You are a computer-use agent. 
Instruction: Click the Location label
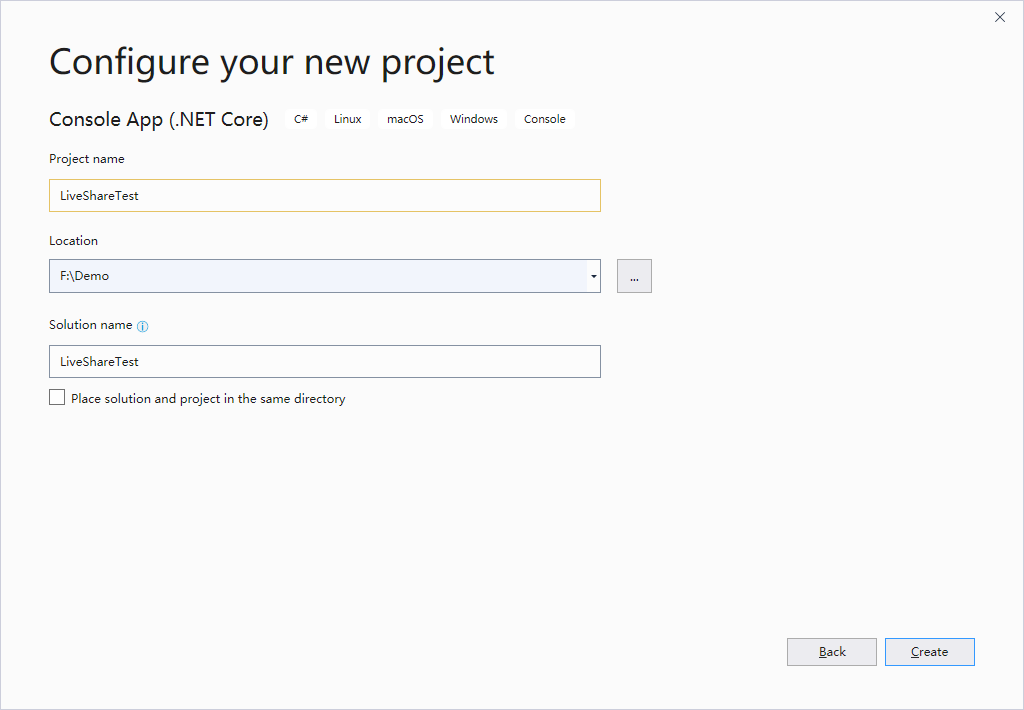[73, 240]
